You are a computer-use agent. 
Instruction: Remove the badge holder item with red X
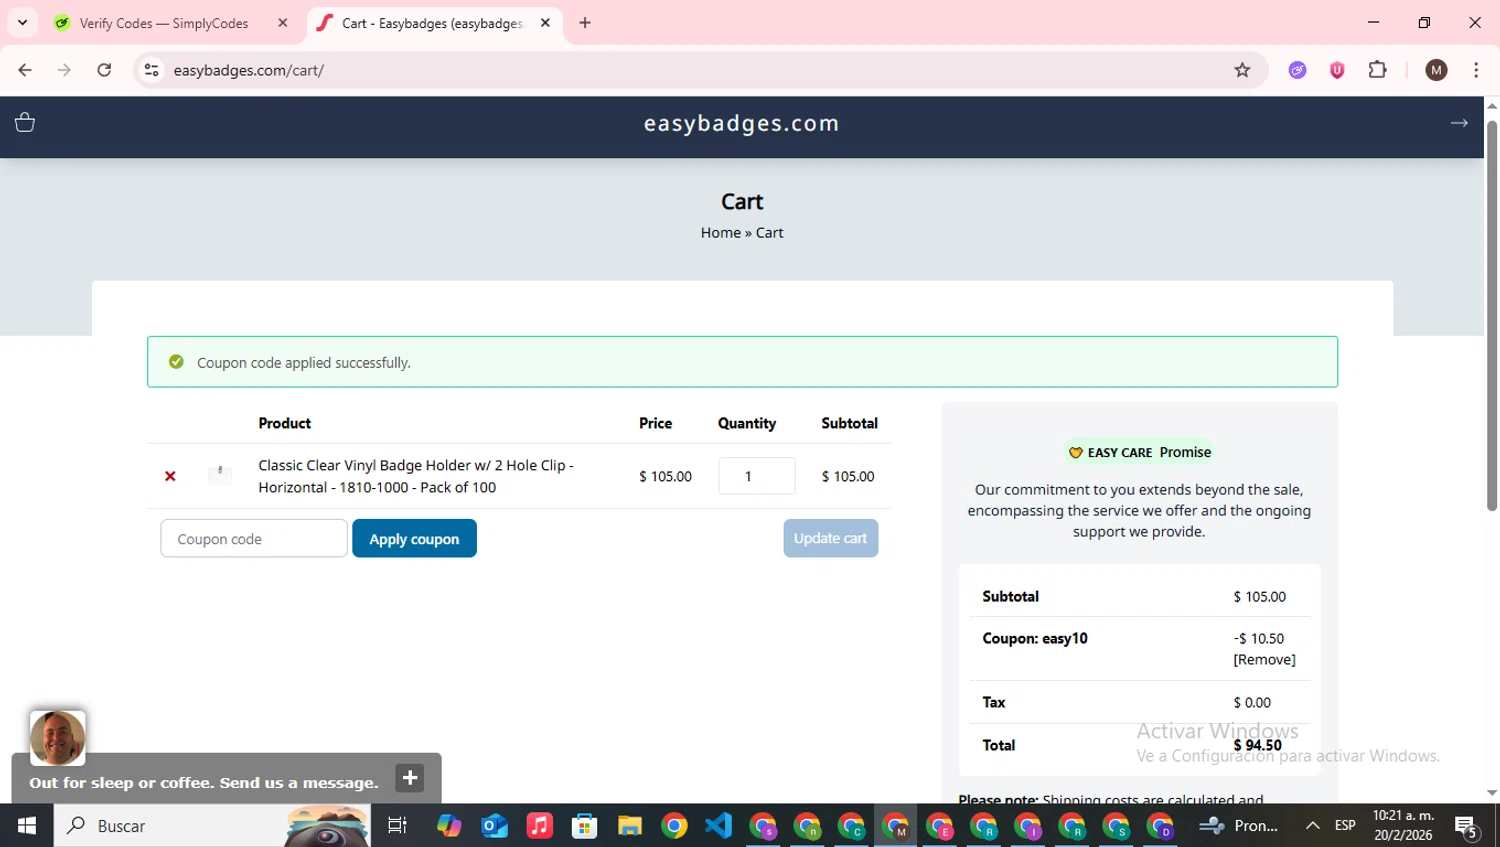[x=170, y=476]
